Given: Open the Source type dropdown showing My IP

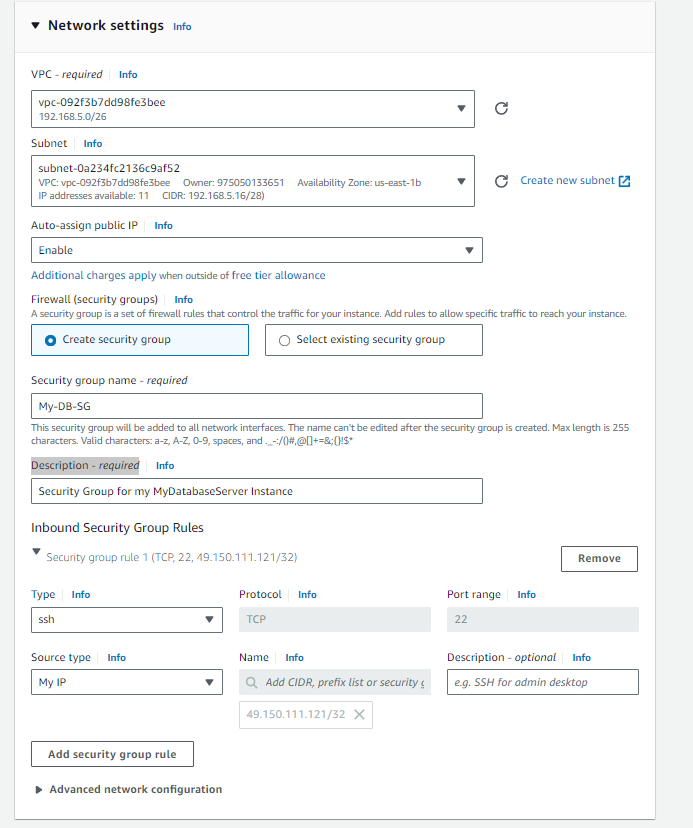Looking at the screenshot, I should pos(209,682).
